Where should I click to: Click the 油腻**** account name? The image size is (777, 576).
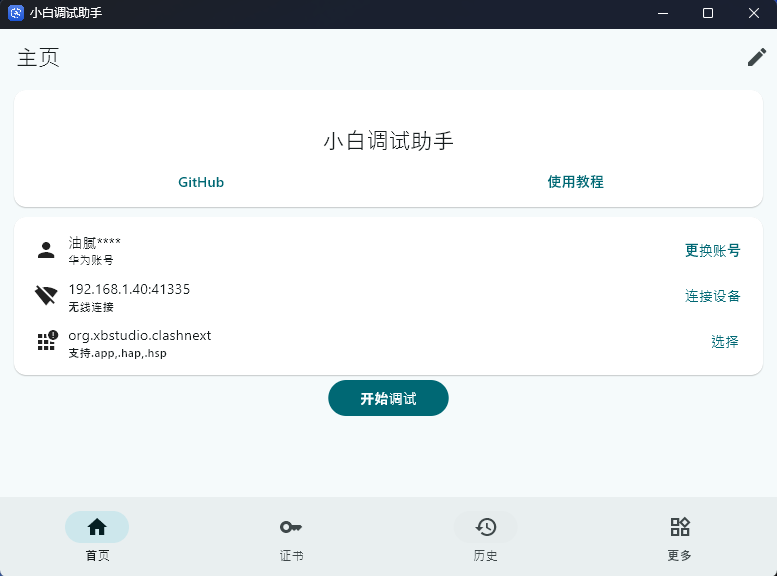tap(94, 243)
